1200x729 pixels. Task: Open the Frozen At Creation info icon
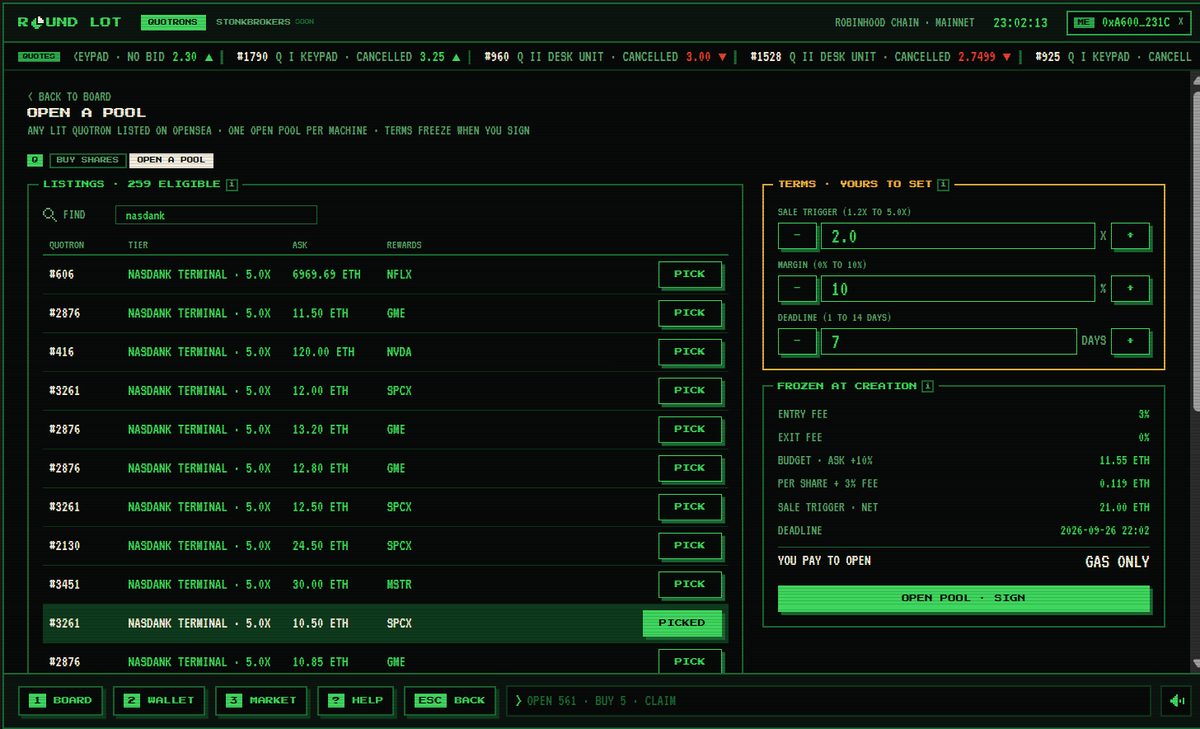[927, 386]
